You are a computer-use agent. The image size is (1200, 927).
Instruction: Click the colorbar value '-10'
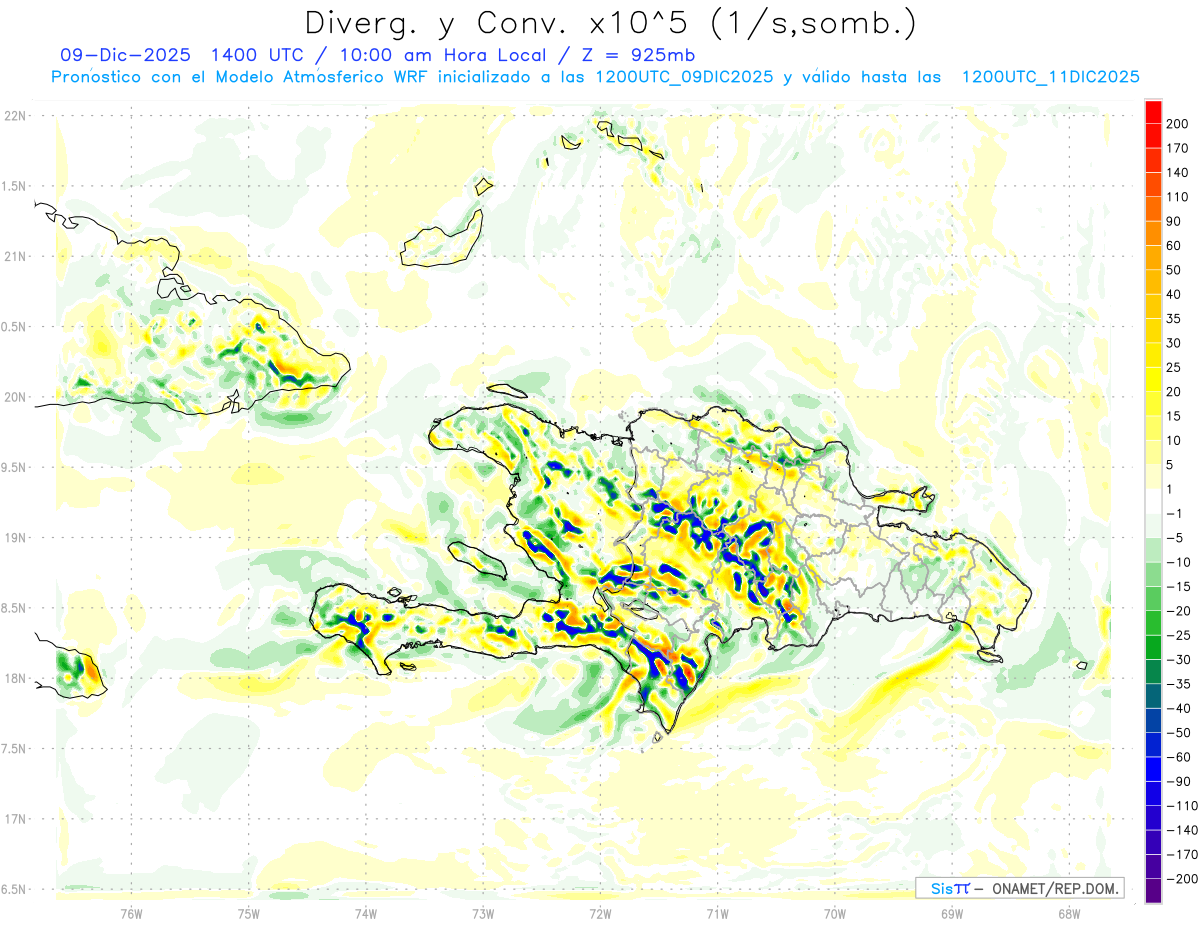1178,562
